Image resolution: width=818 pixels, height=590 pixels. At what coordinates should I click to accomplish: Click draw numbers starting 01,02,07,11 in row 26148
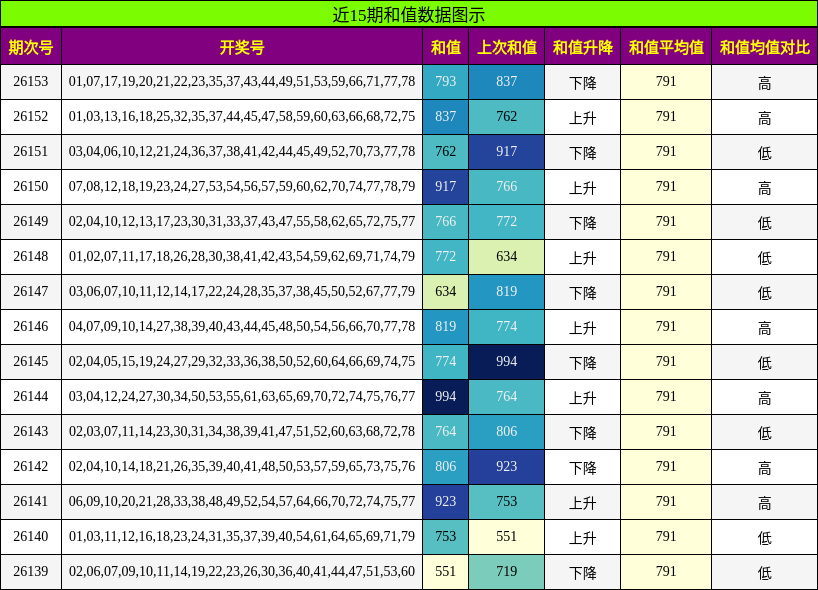pyautogui.click(x=242, y=256)
